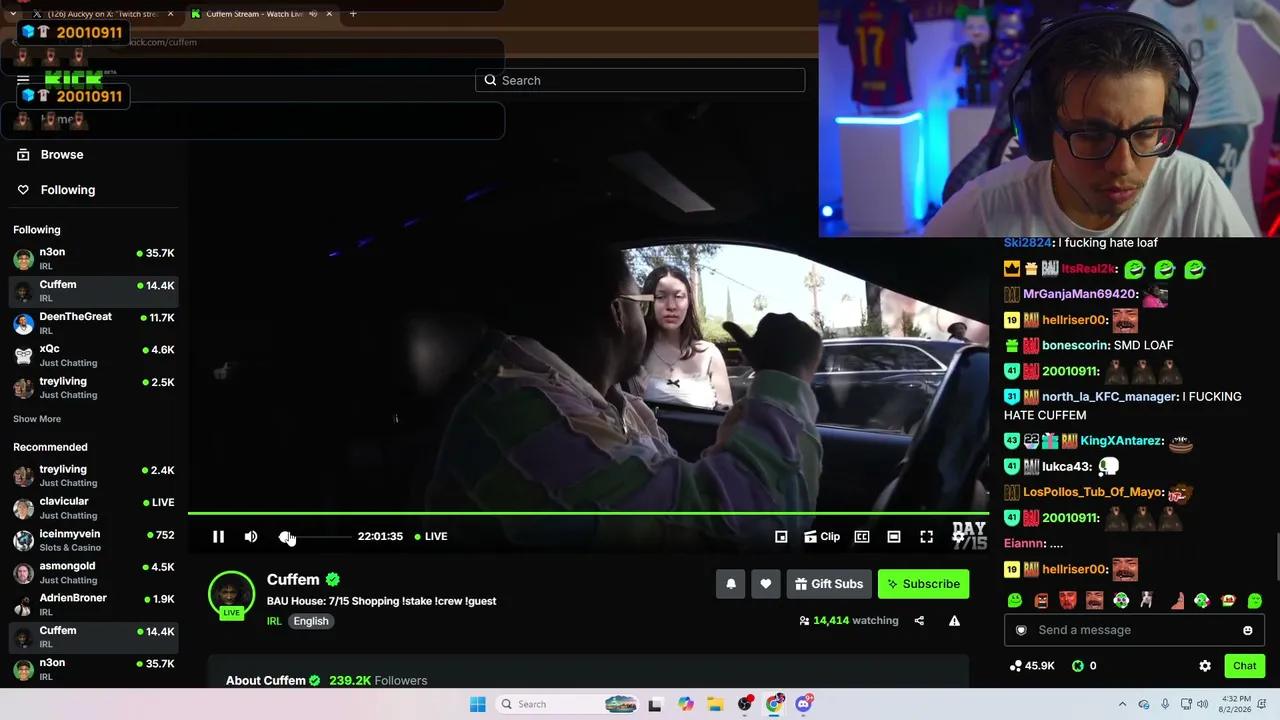This screenshot has width=1280, height=720.
Task: Enter fullscreen mode in the player
Action: click(x=927, y=537)
